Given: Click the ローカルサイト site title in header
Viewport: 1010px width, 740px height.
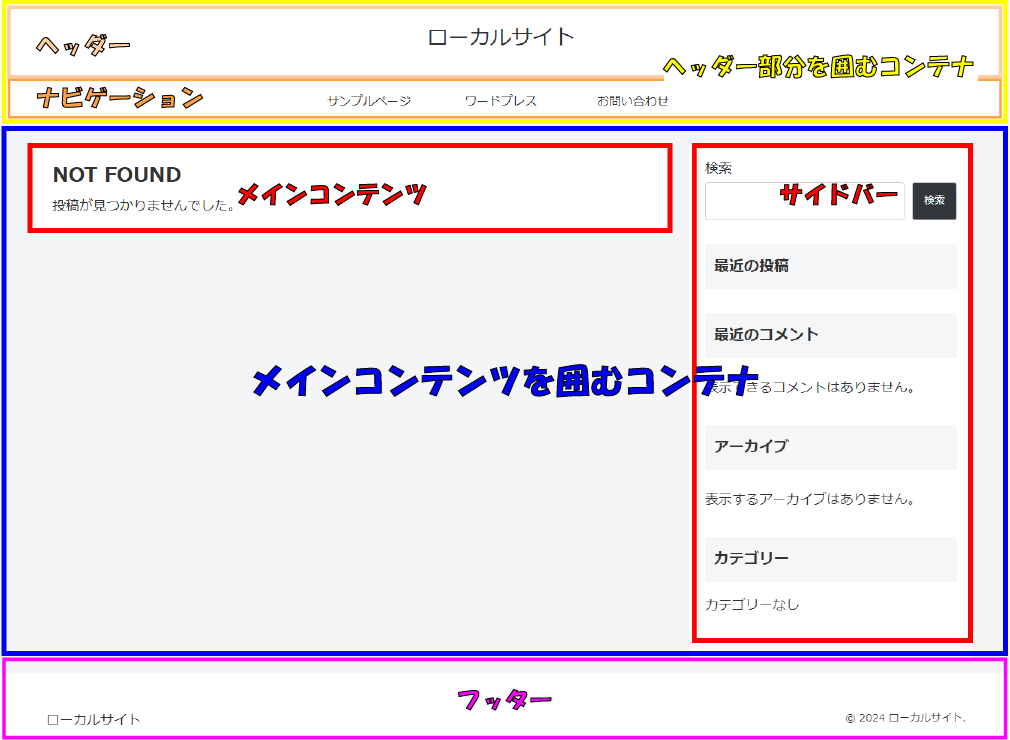Looking at the screenshot, I should tap(501, 38).
